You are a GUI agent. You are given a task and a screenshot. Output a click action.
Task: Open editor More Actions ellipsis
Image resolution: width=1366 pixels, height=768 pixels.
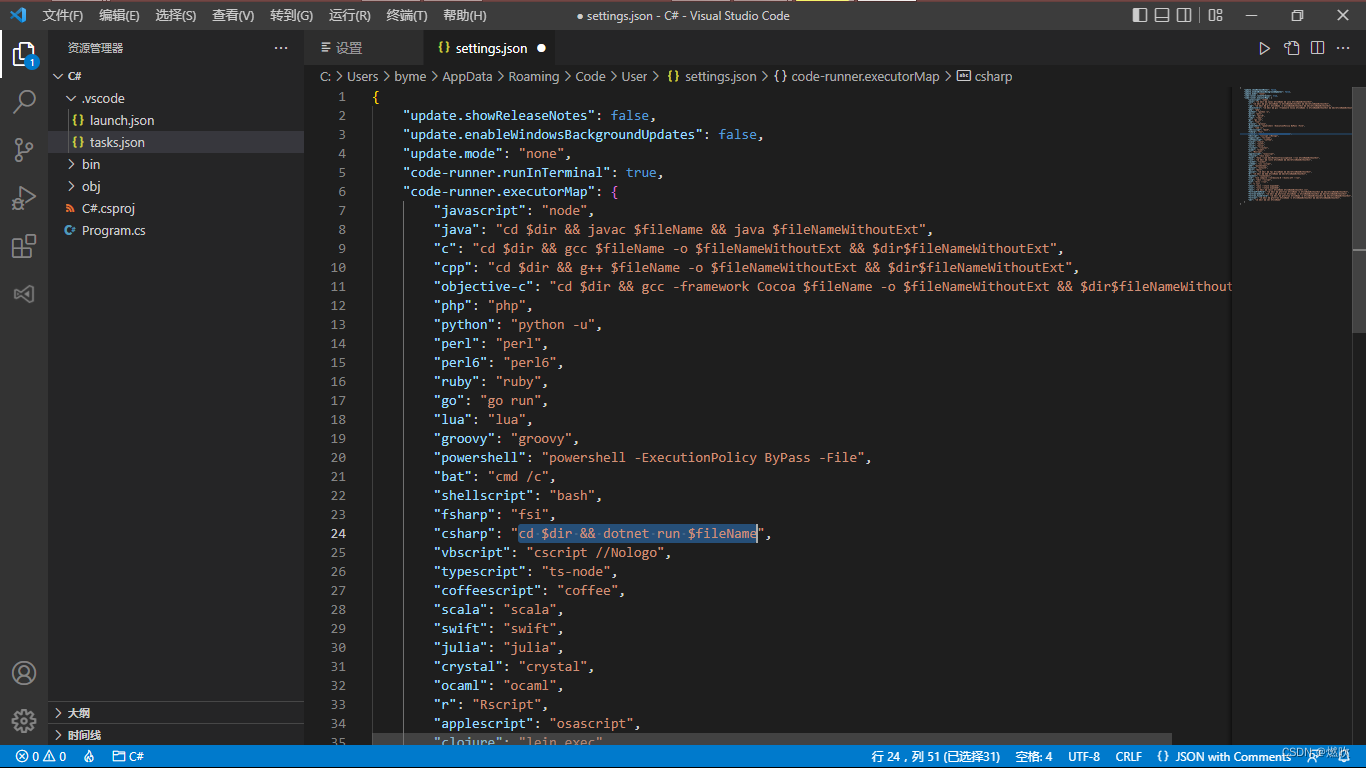(x=1344, y=48)
